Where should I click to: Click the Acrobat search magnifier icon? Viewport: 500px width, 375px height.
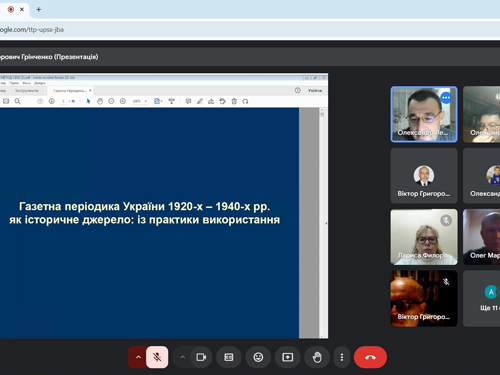point(17,101)
